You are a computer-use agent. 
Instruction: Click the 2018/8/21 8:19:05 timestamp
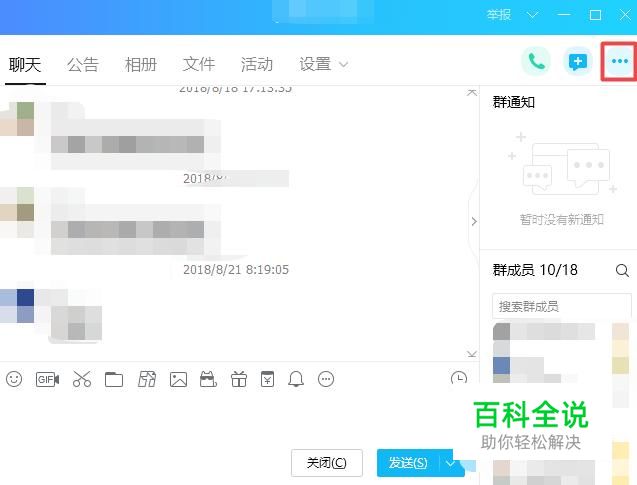236,270
